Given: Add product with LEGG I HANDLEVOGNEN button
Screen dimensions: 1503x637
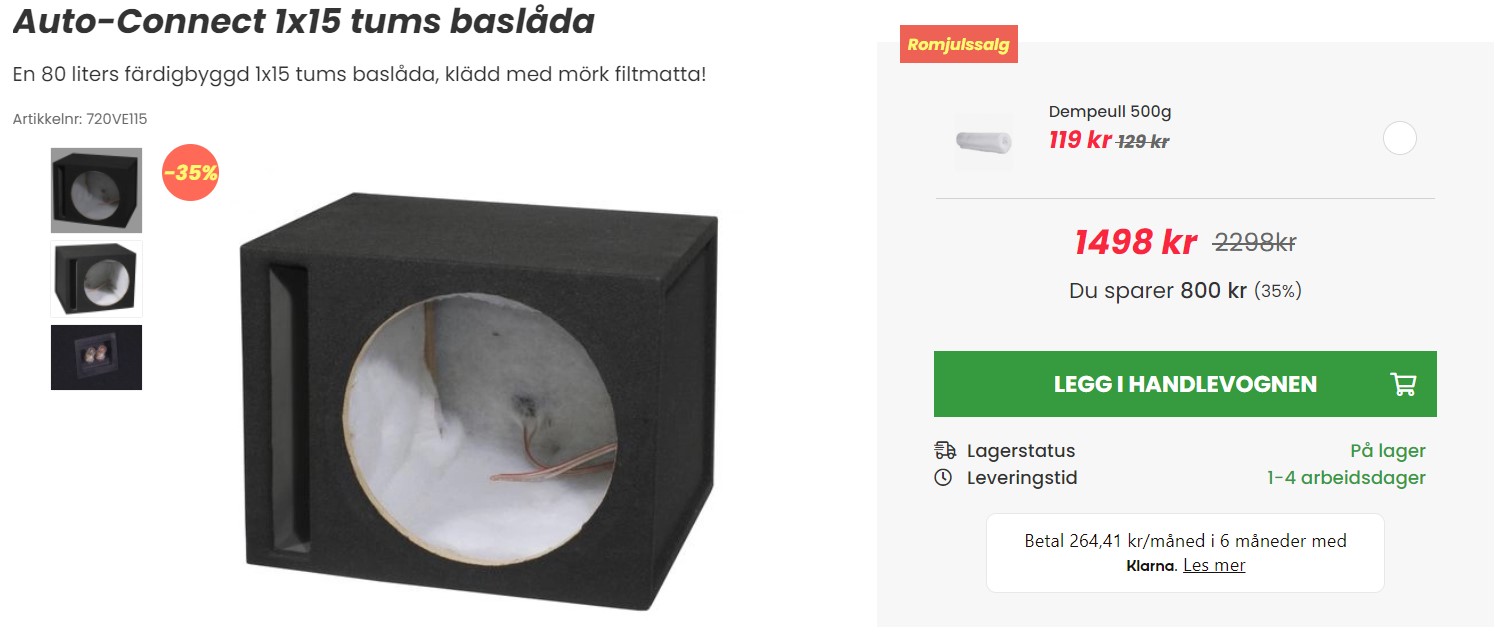Looking at the screenshot, I should tap(1185, 384).
